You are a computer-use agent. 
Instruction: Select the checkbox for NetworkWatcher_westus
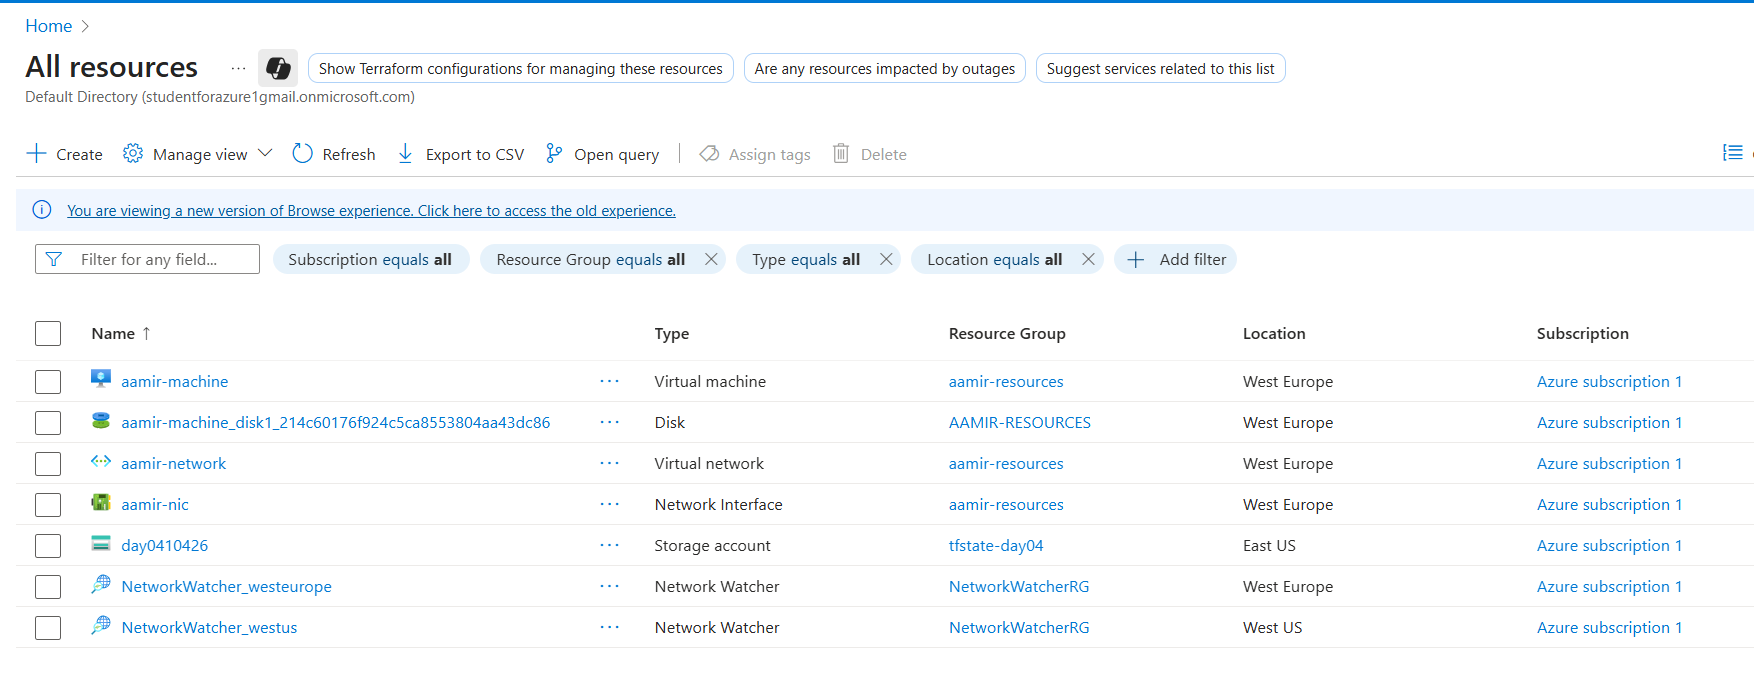(48, 628)
